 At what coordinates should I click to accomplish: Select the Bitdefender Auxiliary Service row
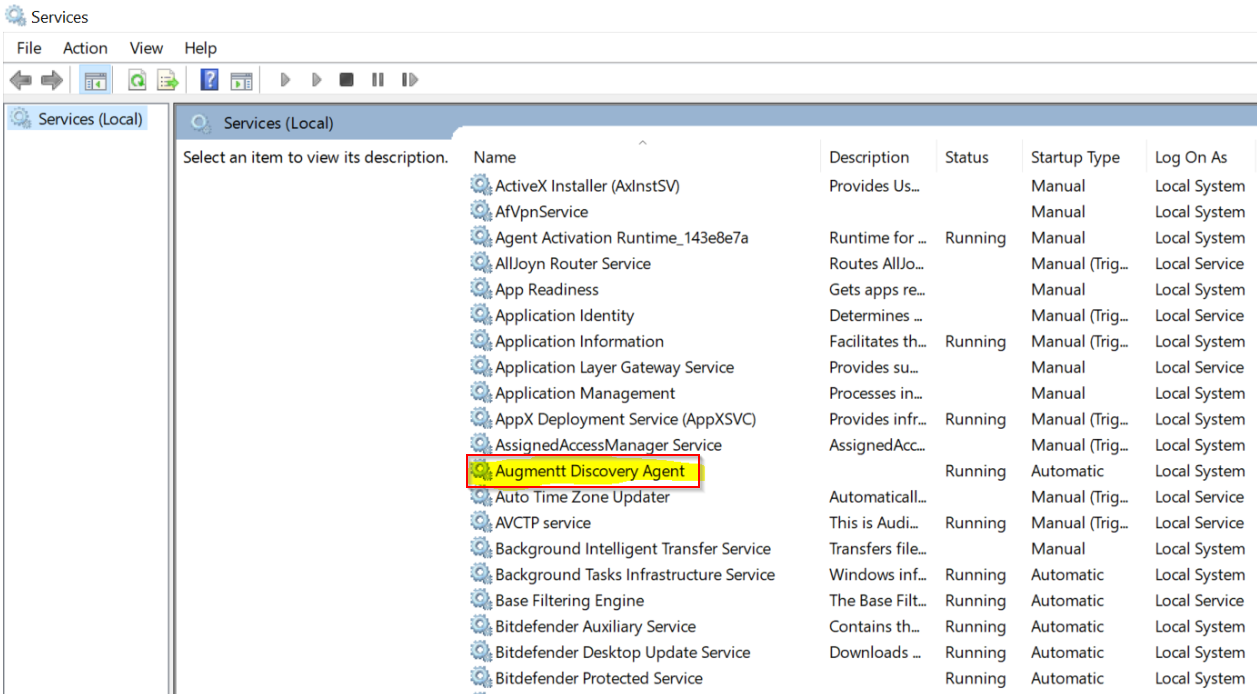tap(595, 627)
